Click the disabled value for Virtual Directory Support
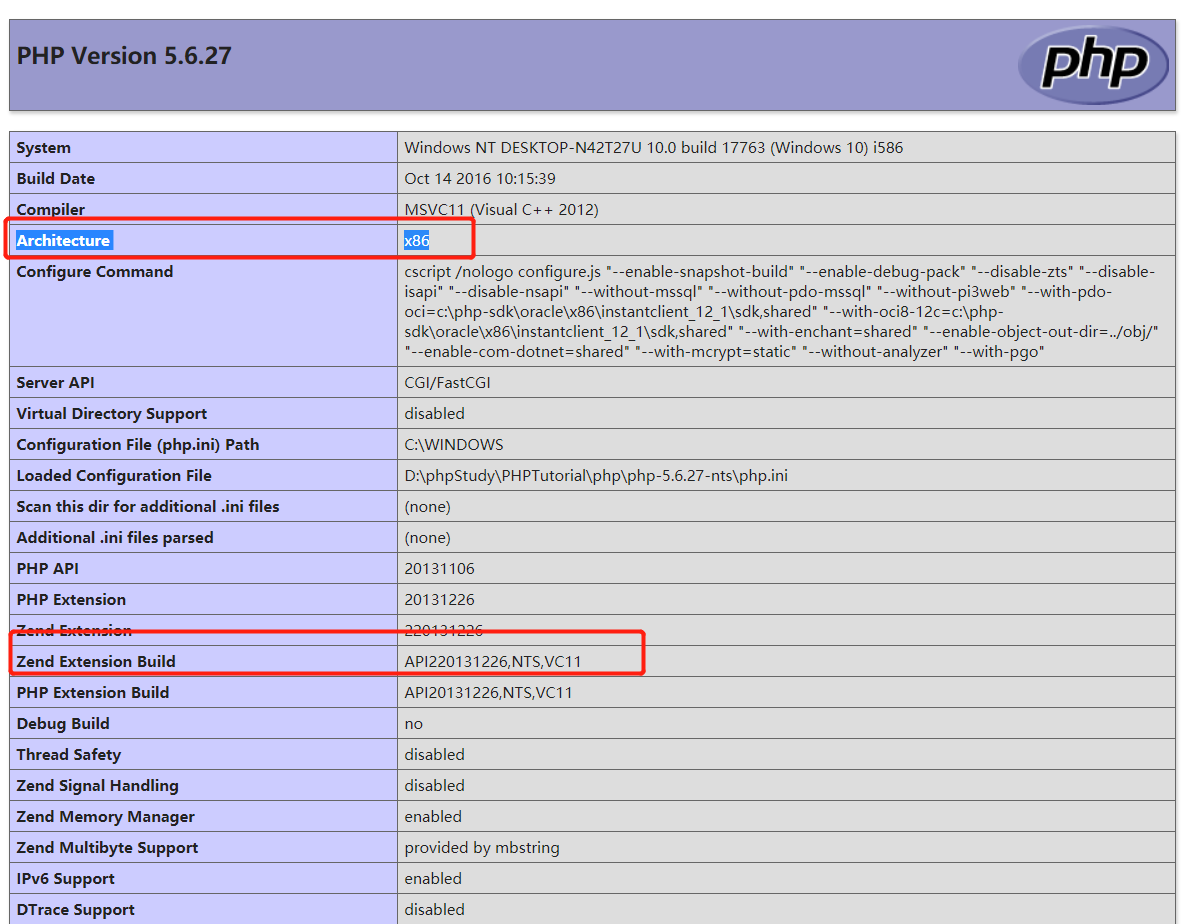The width and height of the screenshot is (1202, 924). click(435, 414)
